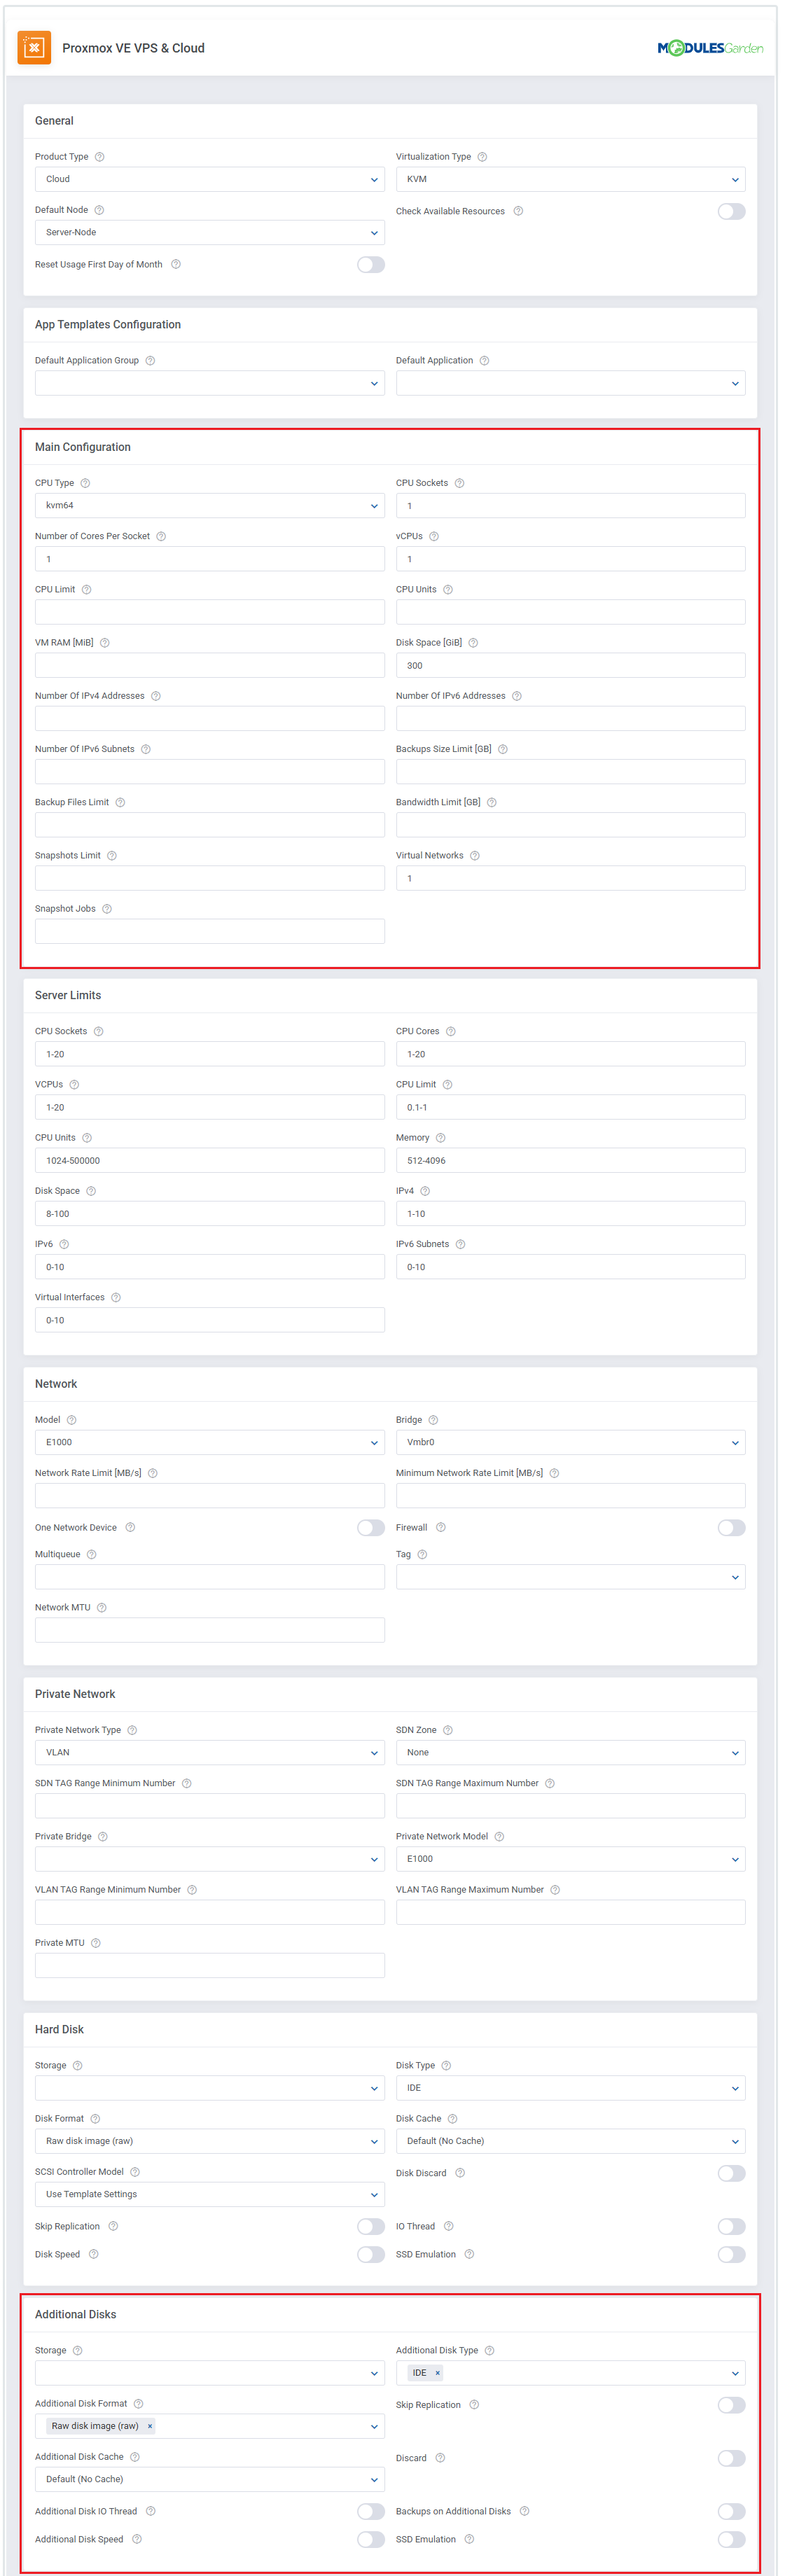
Task: Open the ModulesGarden logo link
Action: [x=710, y=48]
